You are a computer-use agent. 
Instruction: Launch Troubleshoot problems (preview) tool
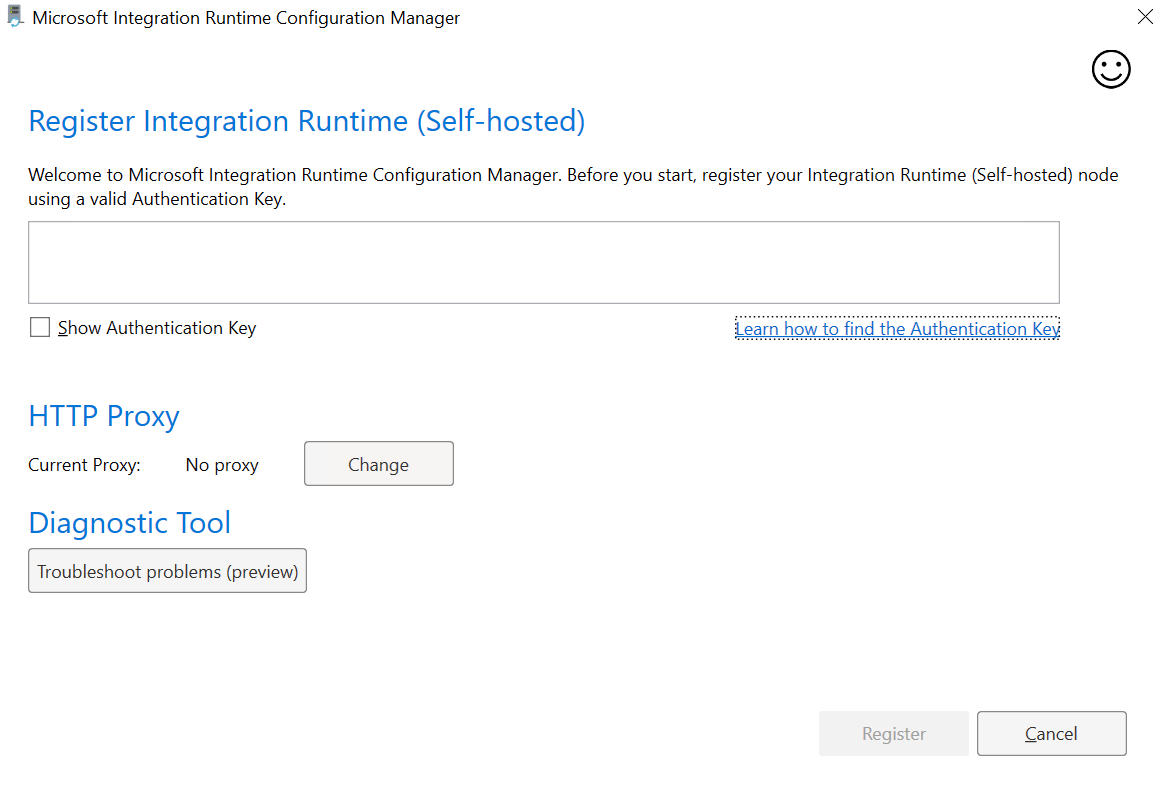167,571
